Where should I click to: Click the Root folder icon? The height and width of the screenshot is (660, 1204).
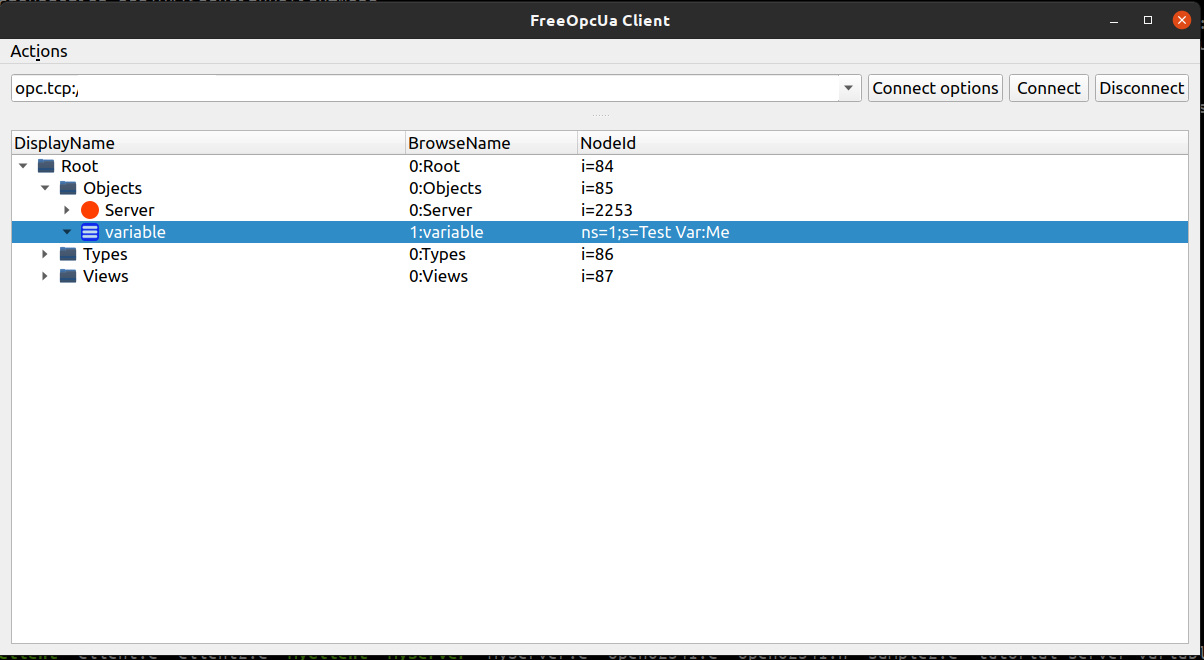pos(46,166)
